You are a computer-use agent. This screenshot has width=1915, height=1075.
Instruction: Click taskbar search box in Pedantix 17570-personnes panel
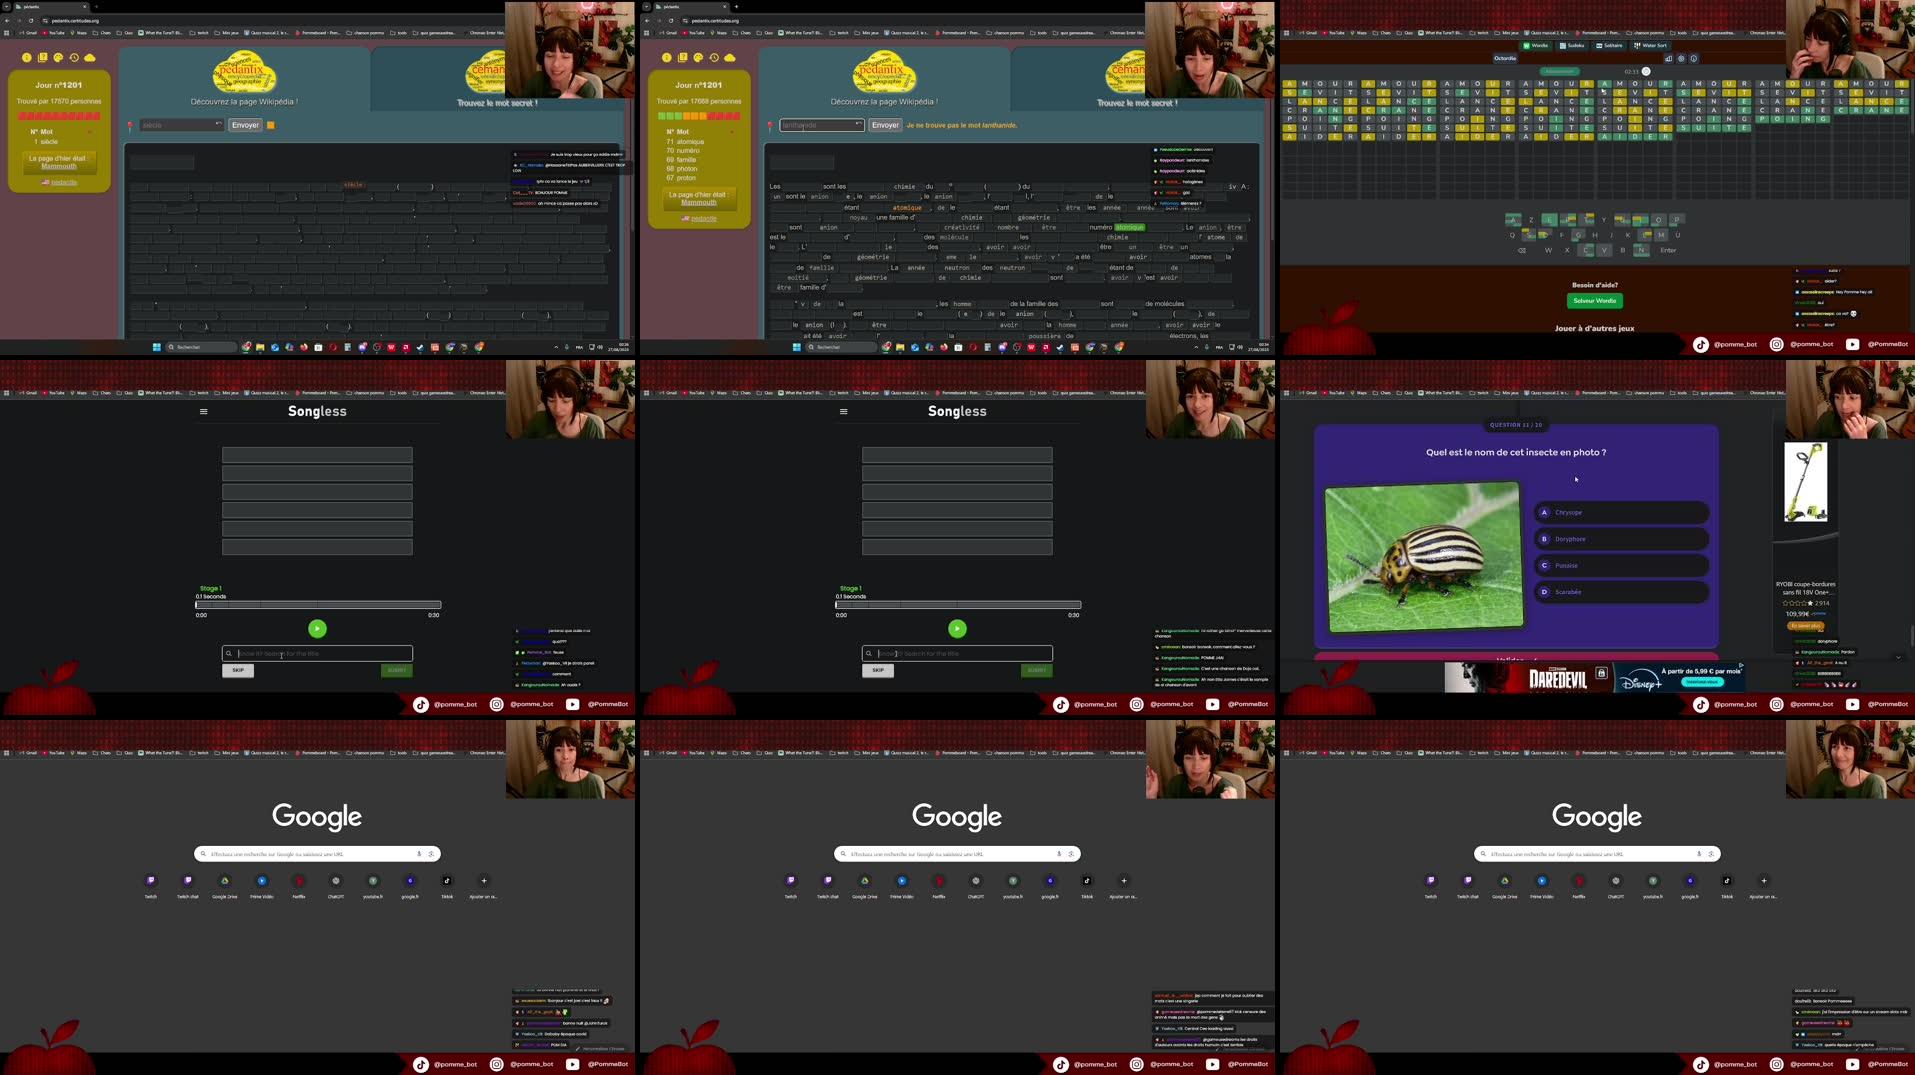201,347
